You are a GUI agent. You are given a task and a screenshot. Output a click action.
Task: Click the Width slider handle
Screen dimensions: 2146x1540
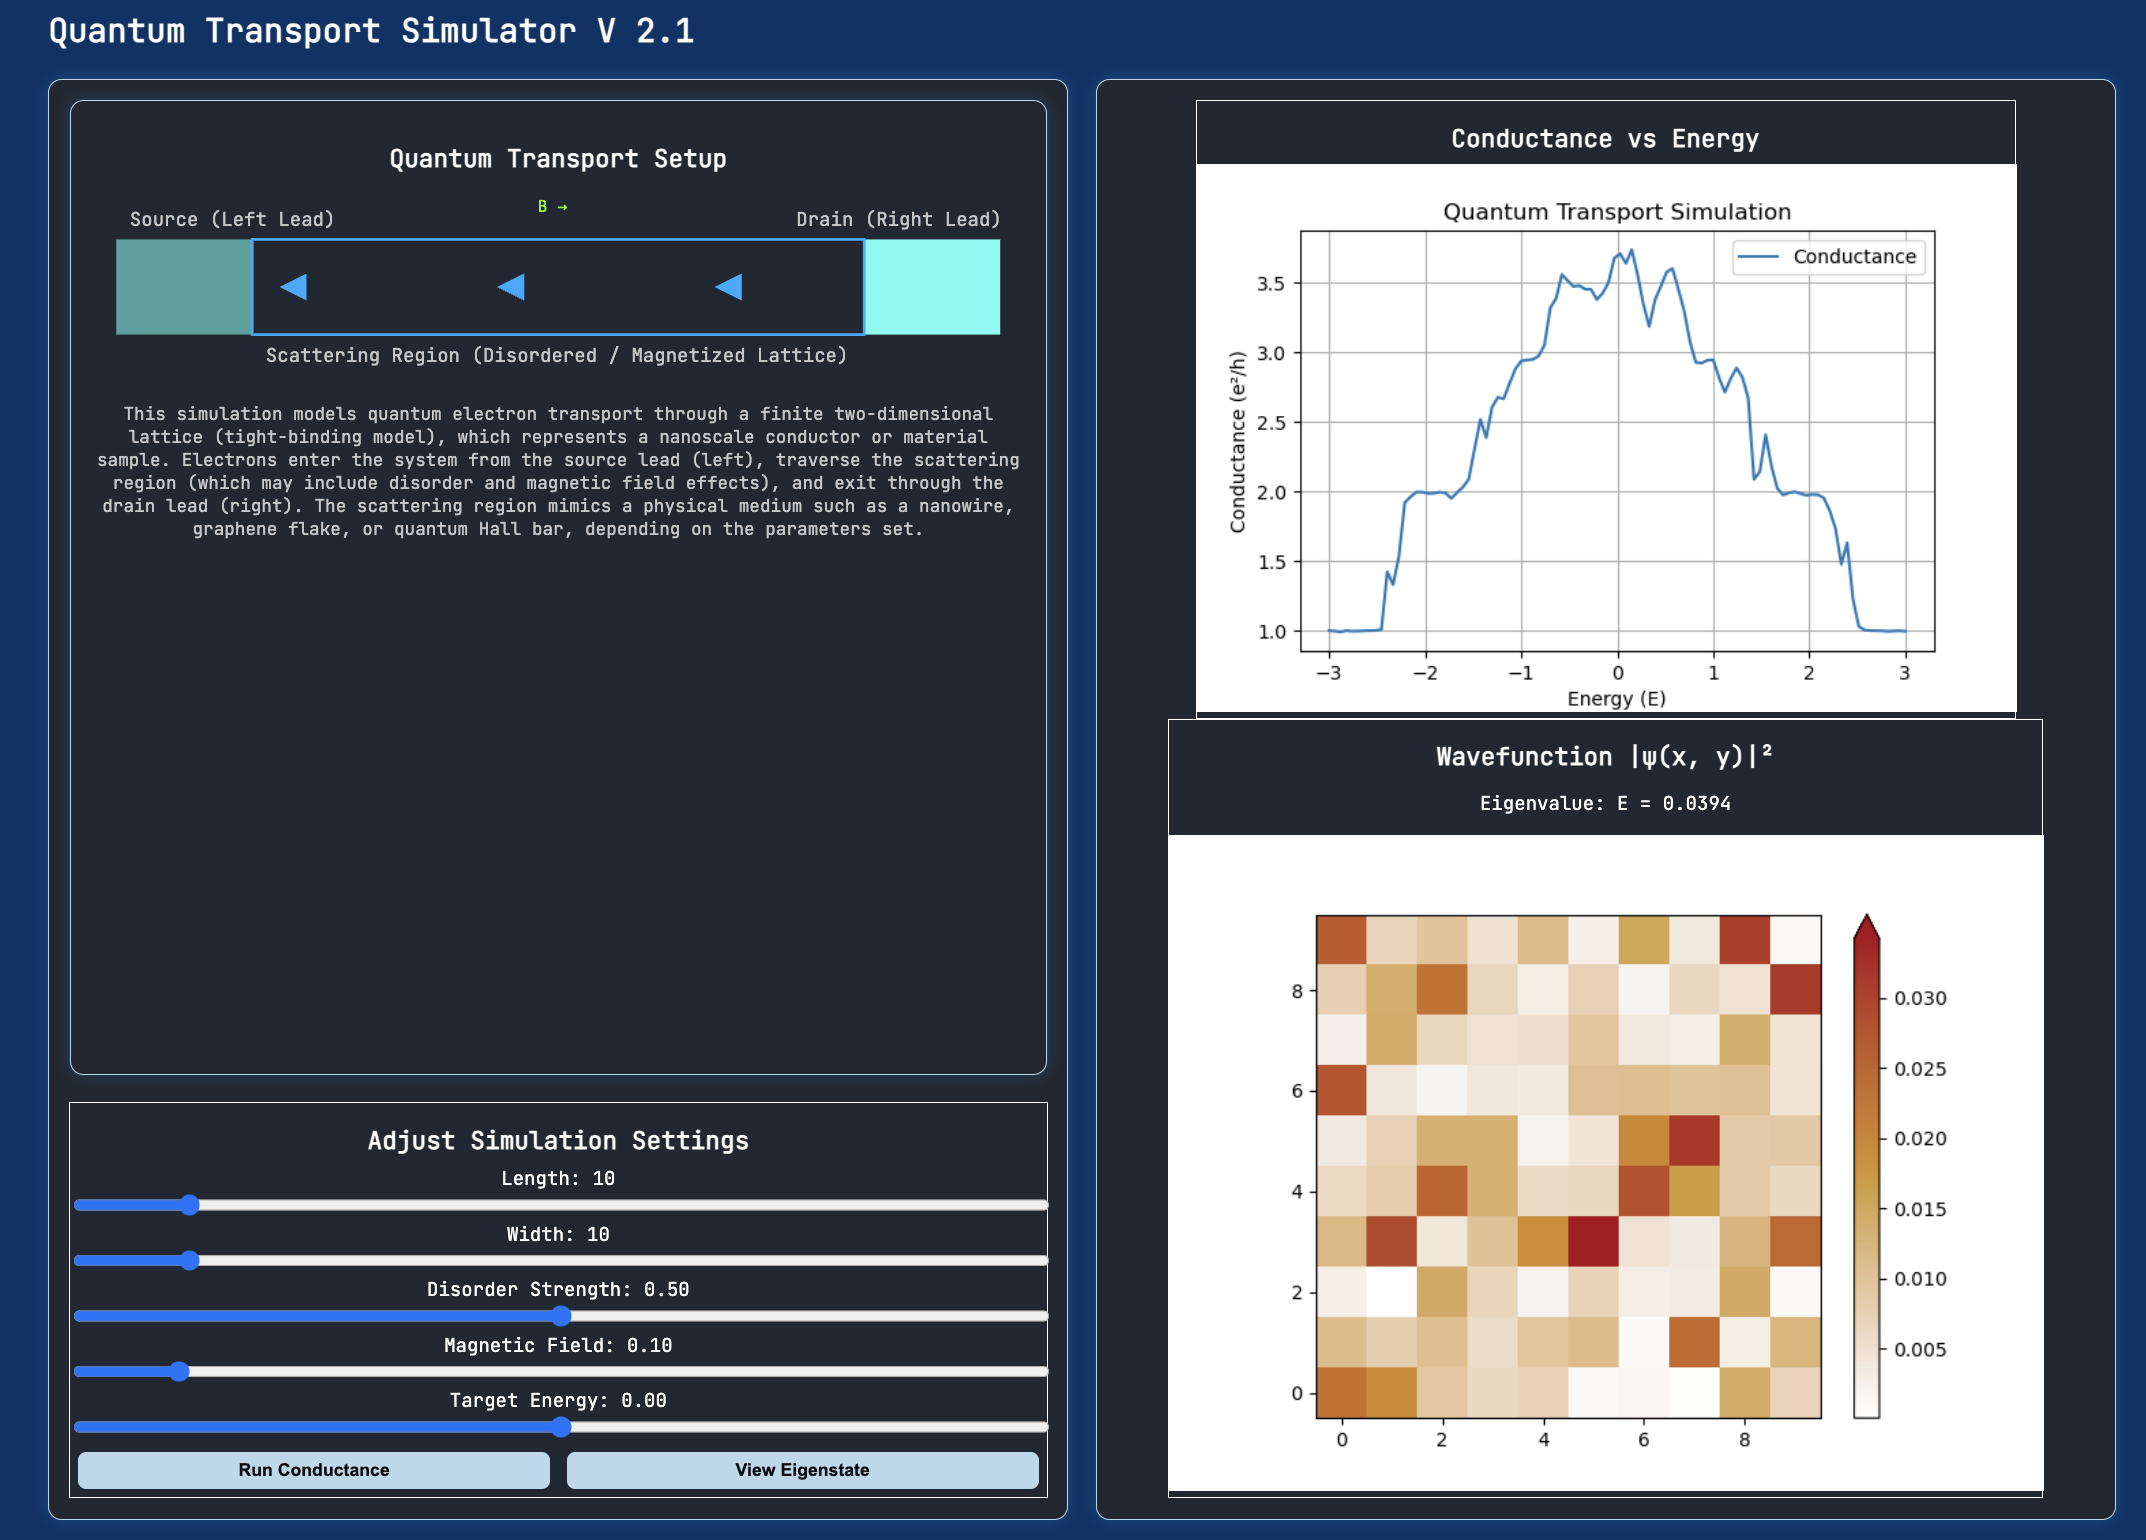pos(190,1260)
